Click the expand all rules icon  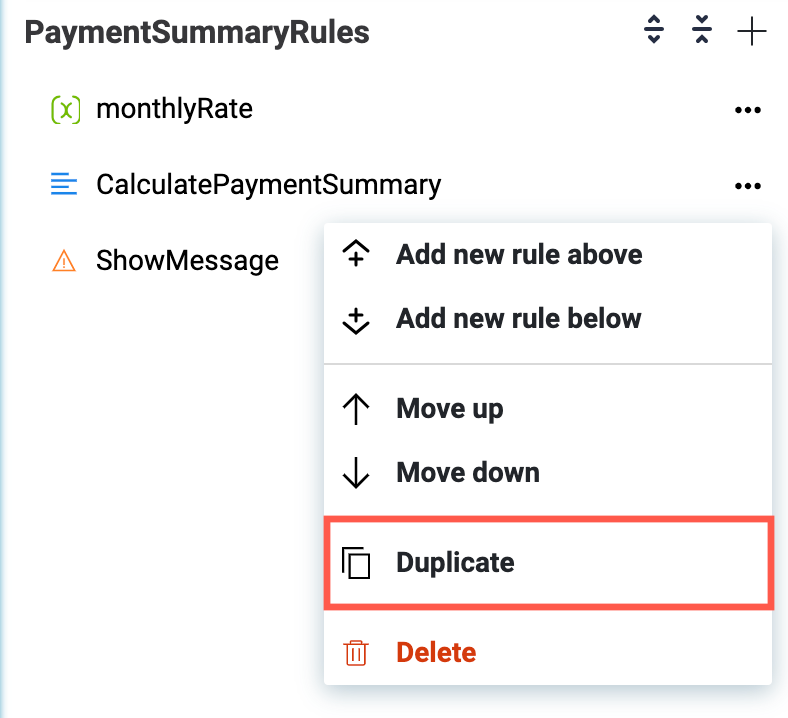(x=654, y=32)
